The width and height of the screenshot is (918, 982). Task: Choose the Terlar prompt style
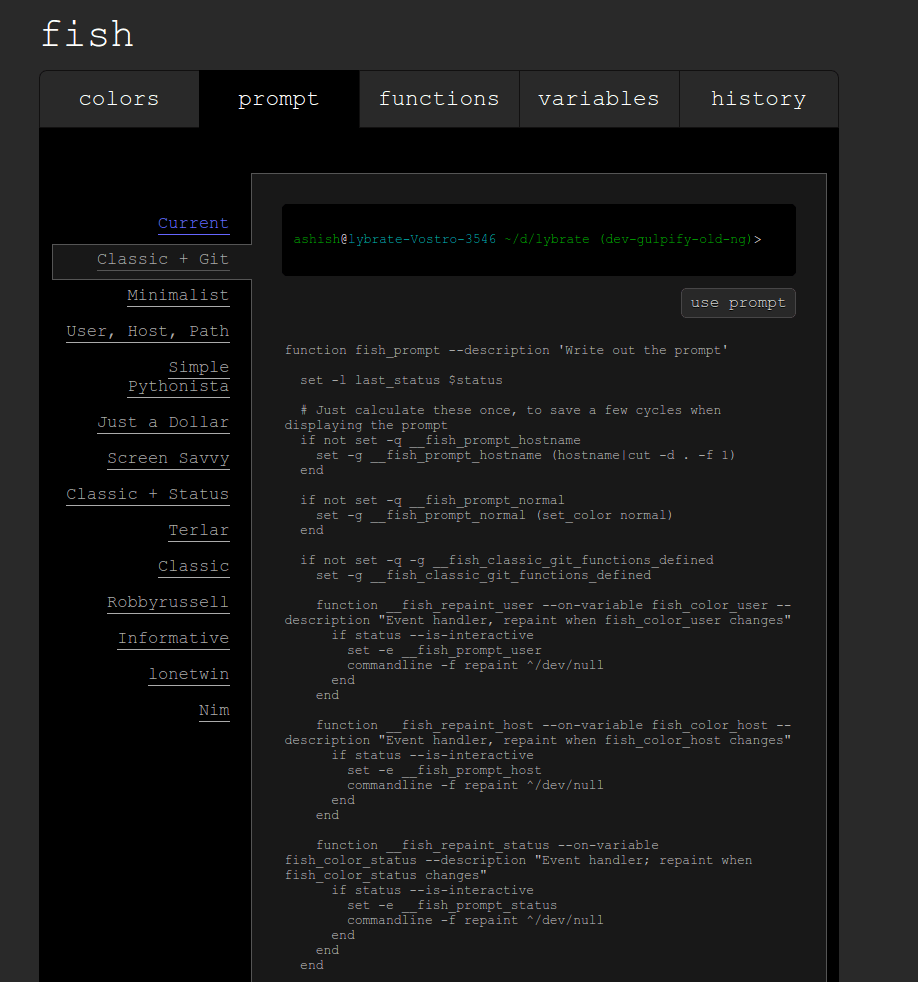coord(198,530)
